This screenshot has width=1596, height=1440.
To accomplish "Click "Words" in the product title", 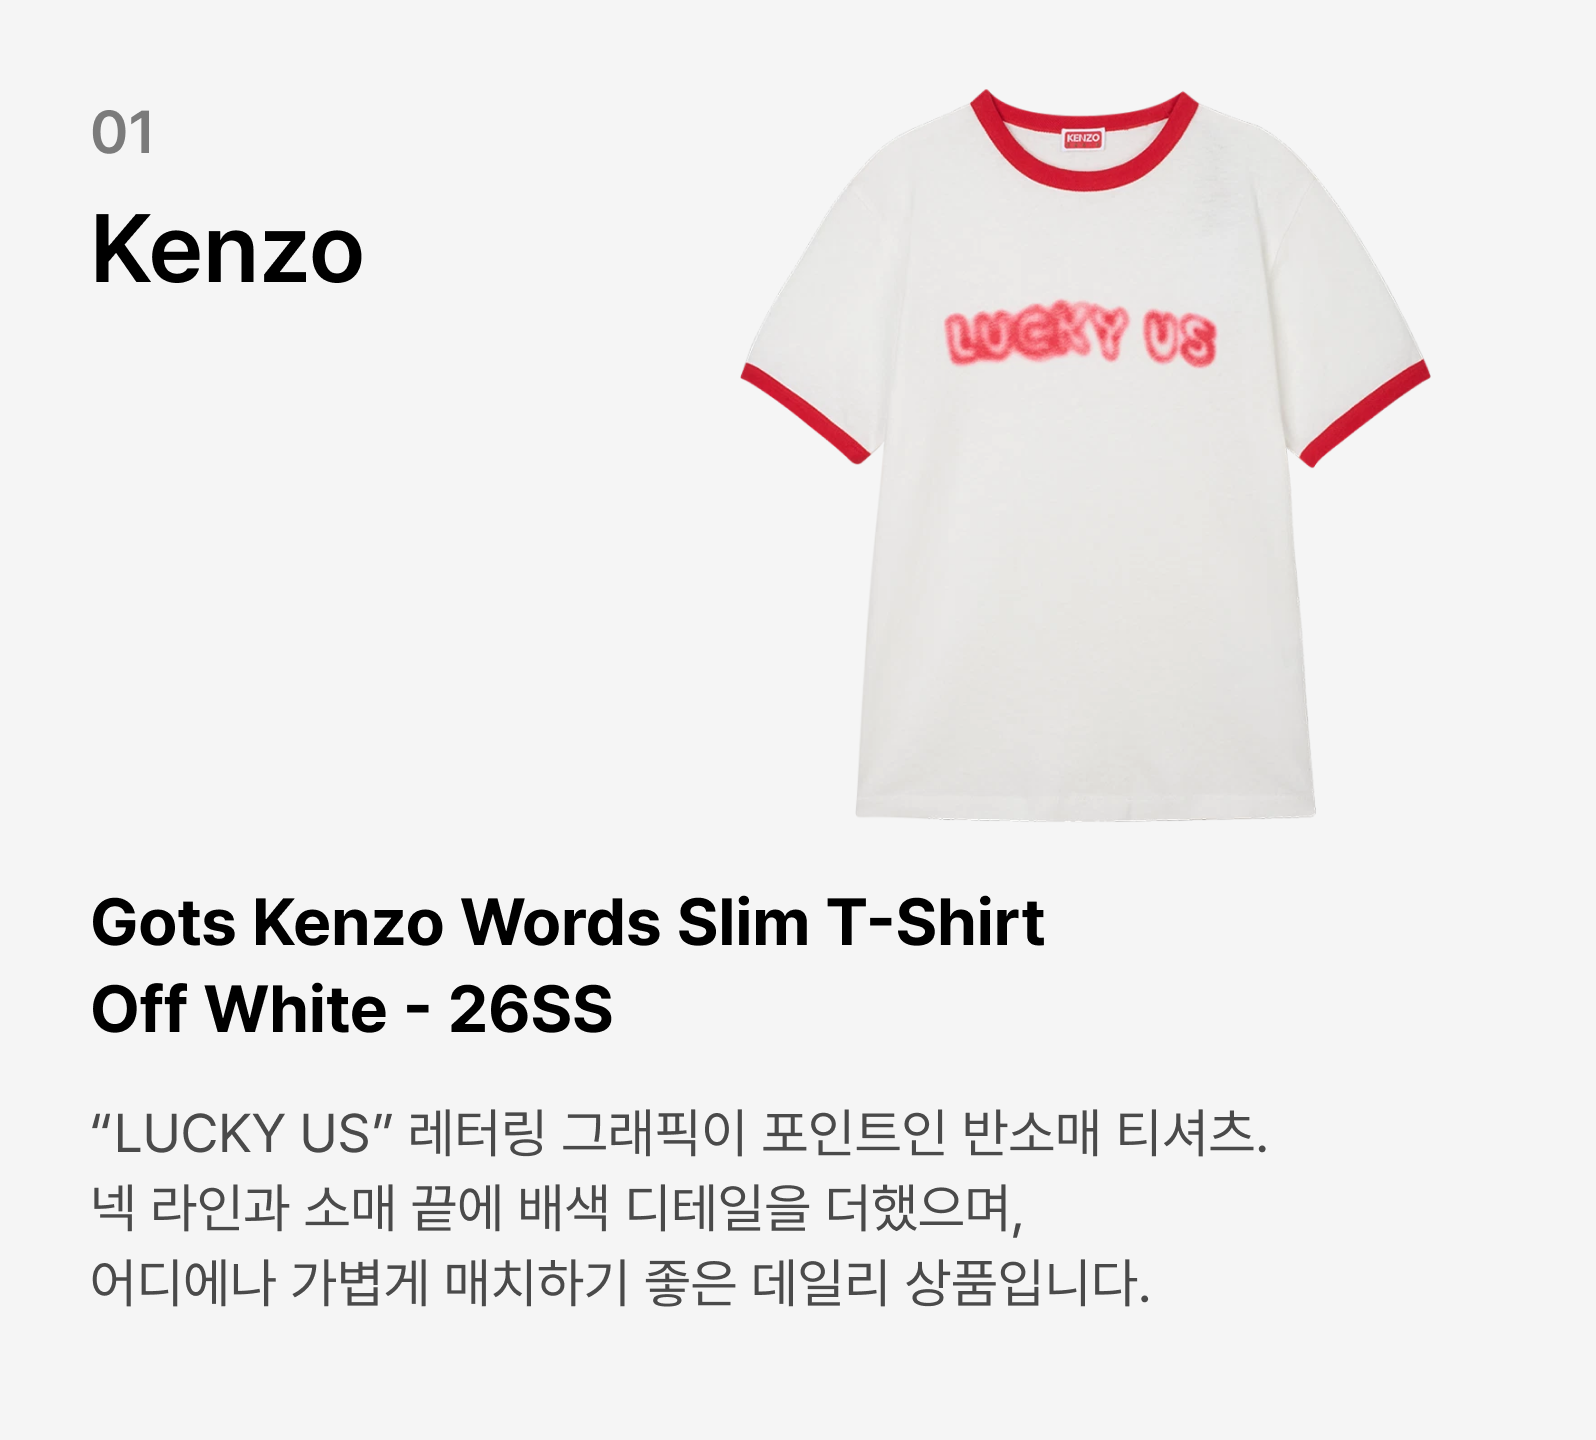I will point(561,921).
